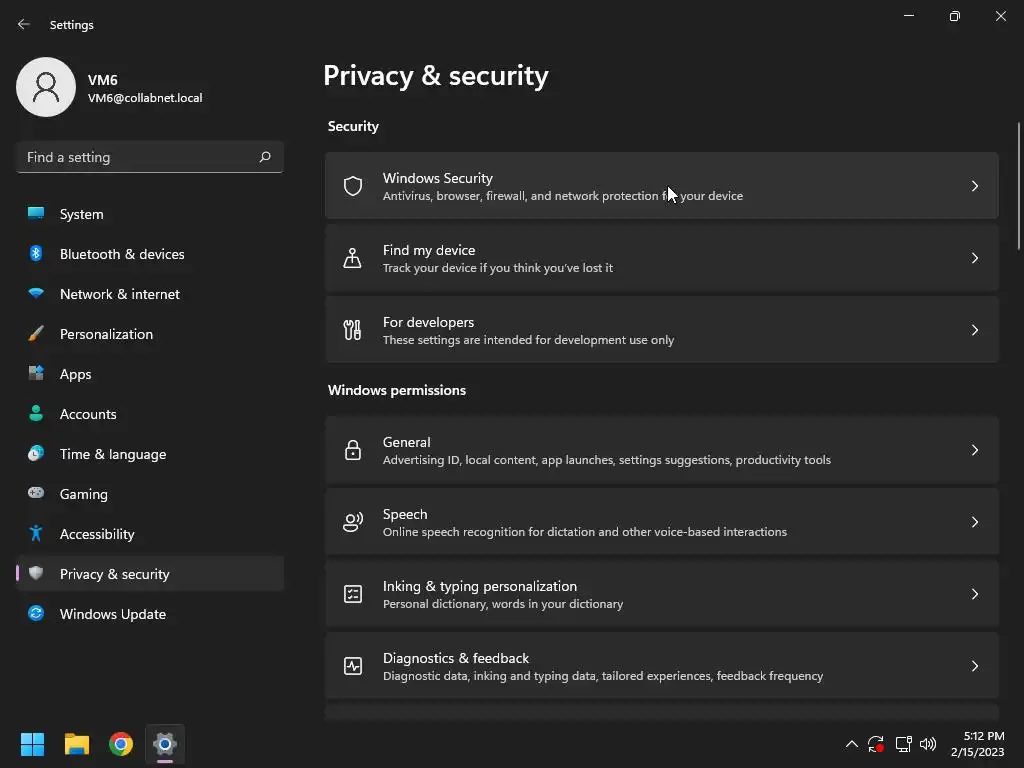
Task: Open the General row chevron
Action: coord(975,450)
